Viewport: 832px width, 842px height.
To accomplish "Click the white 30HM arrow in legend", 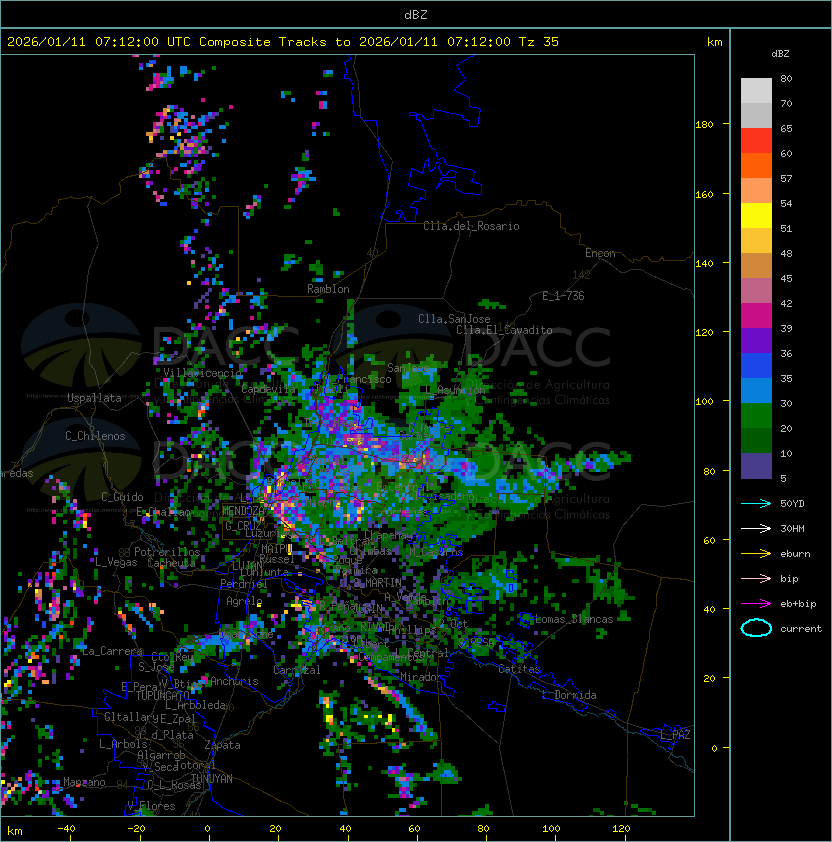I will tap(756, 528).
